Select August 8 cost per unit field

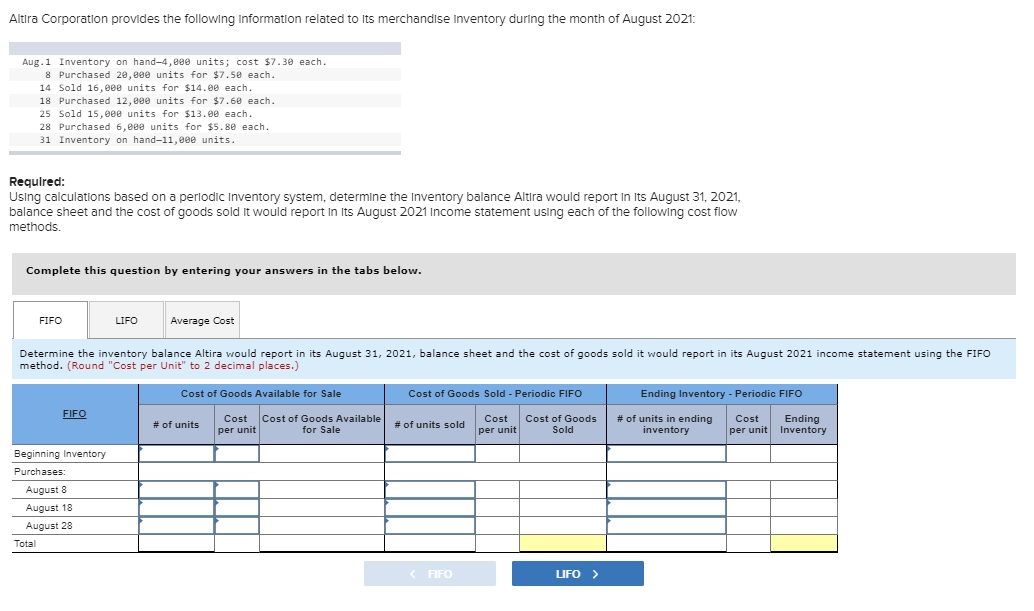click(237, 490)
